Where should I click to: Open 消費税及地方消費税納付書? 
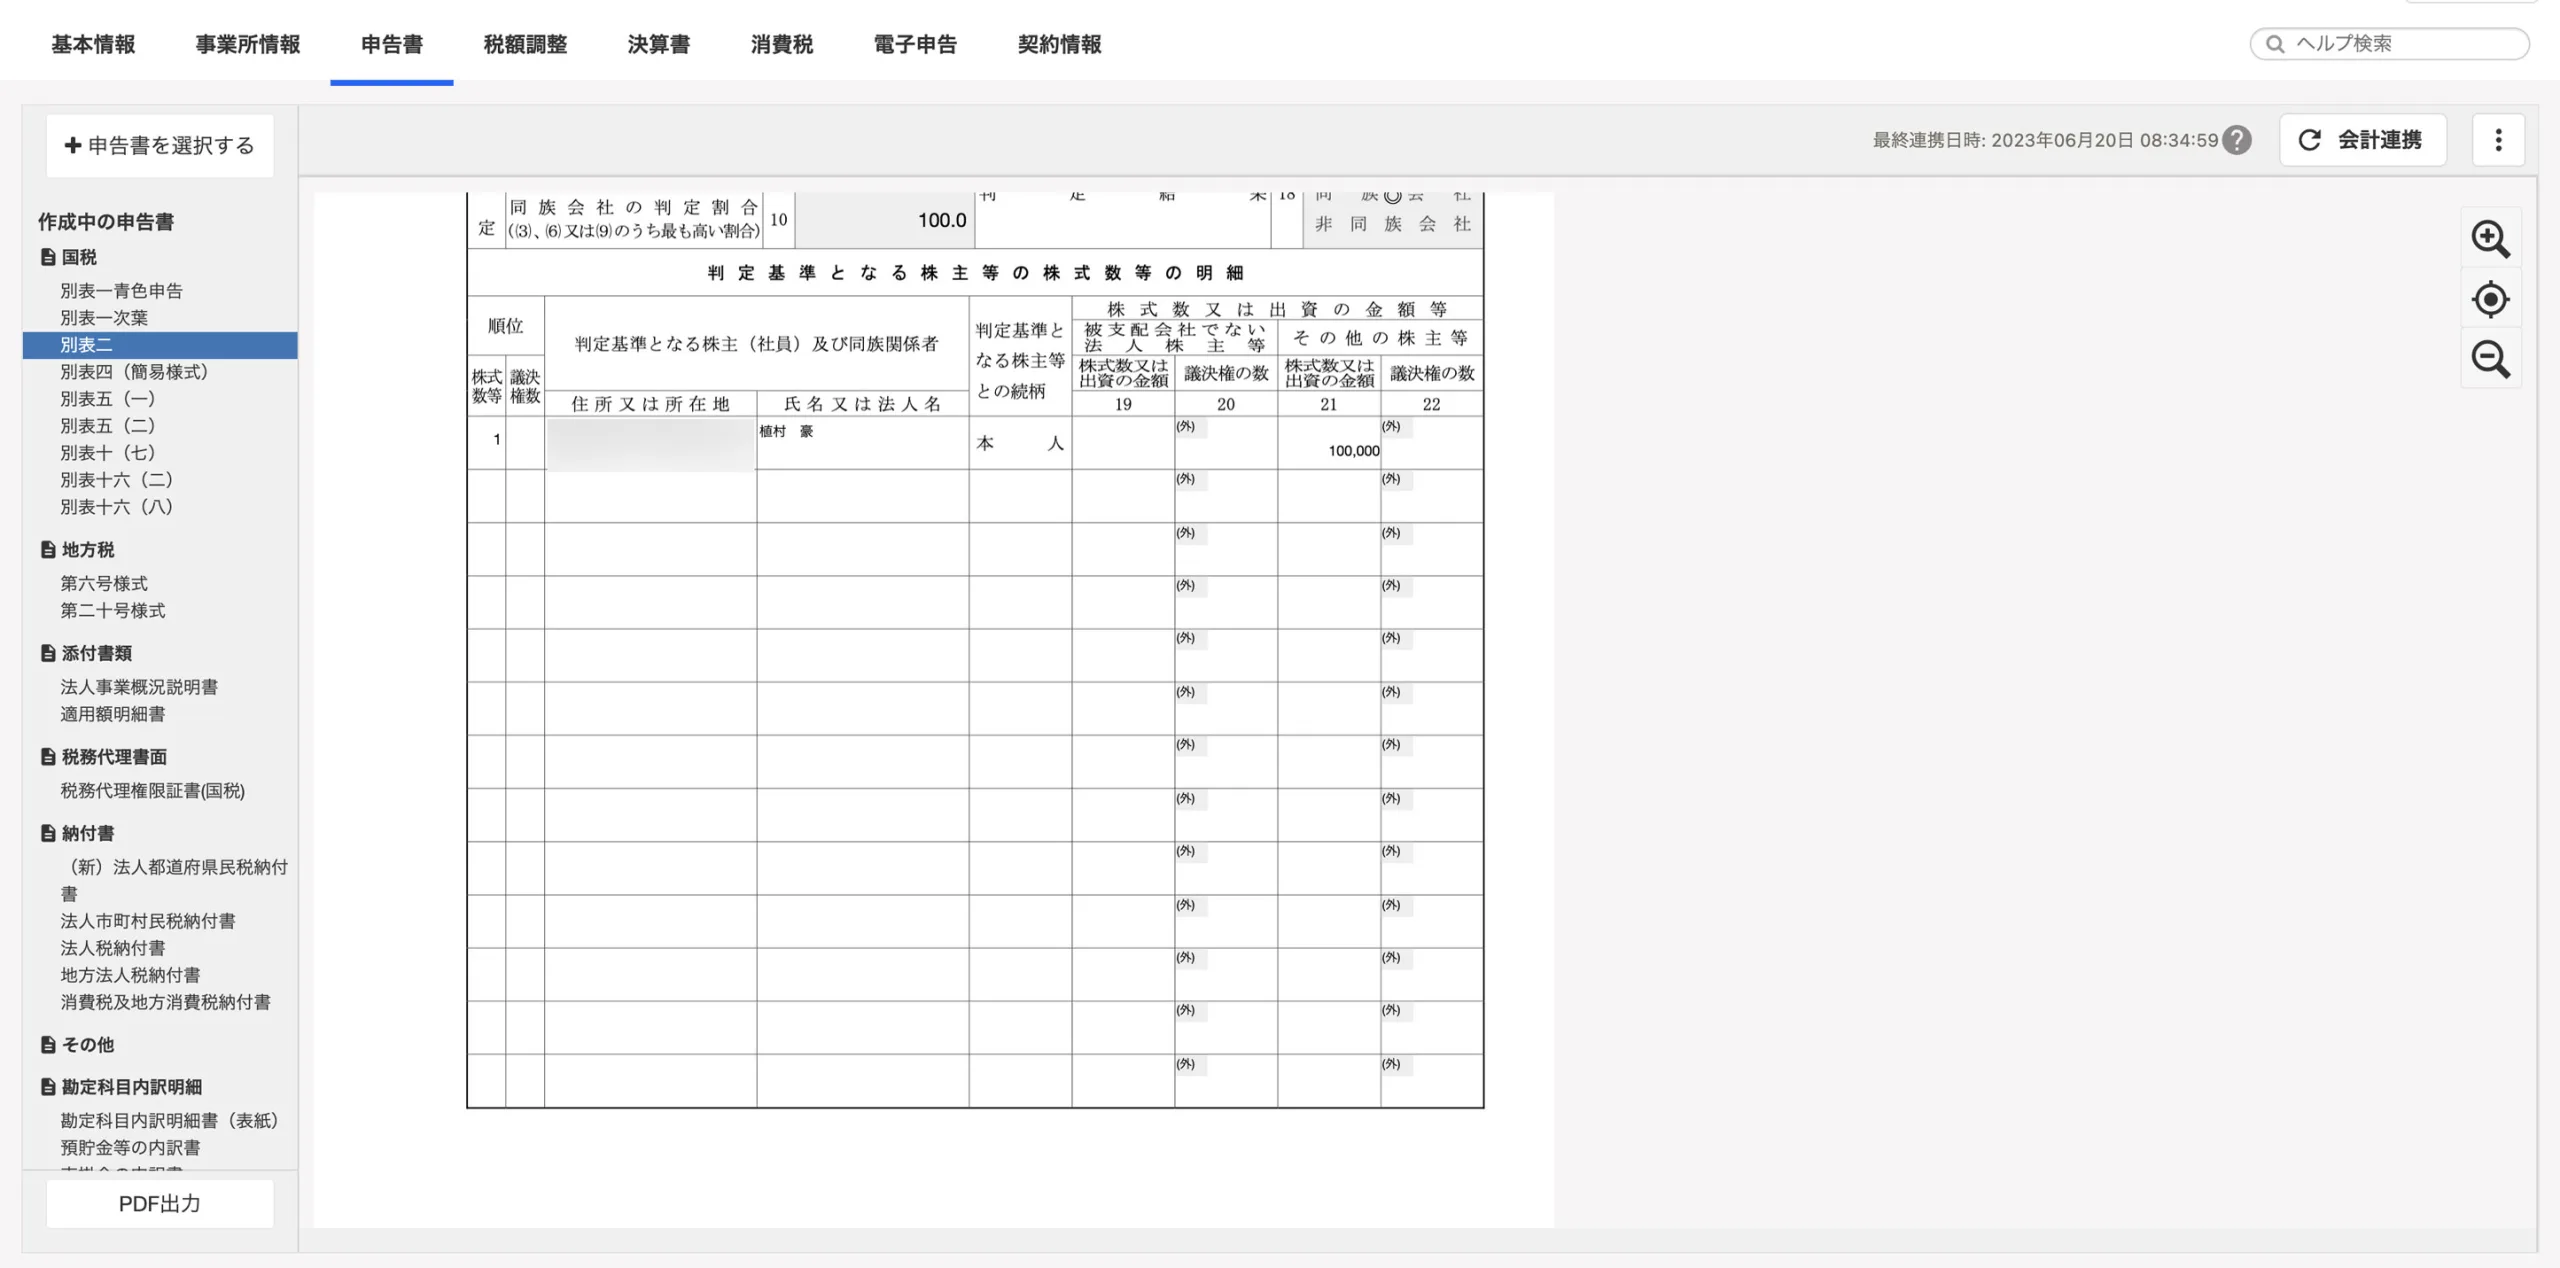165,1002
